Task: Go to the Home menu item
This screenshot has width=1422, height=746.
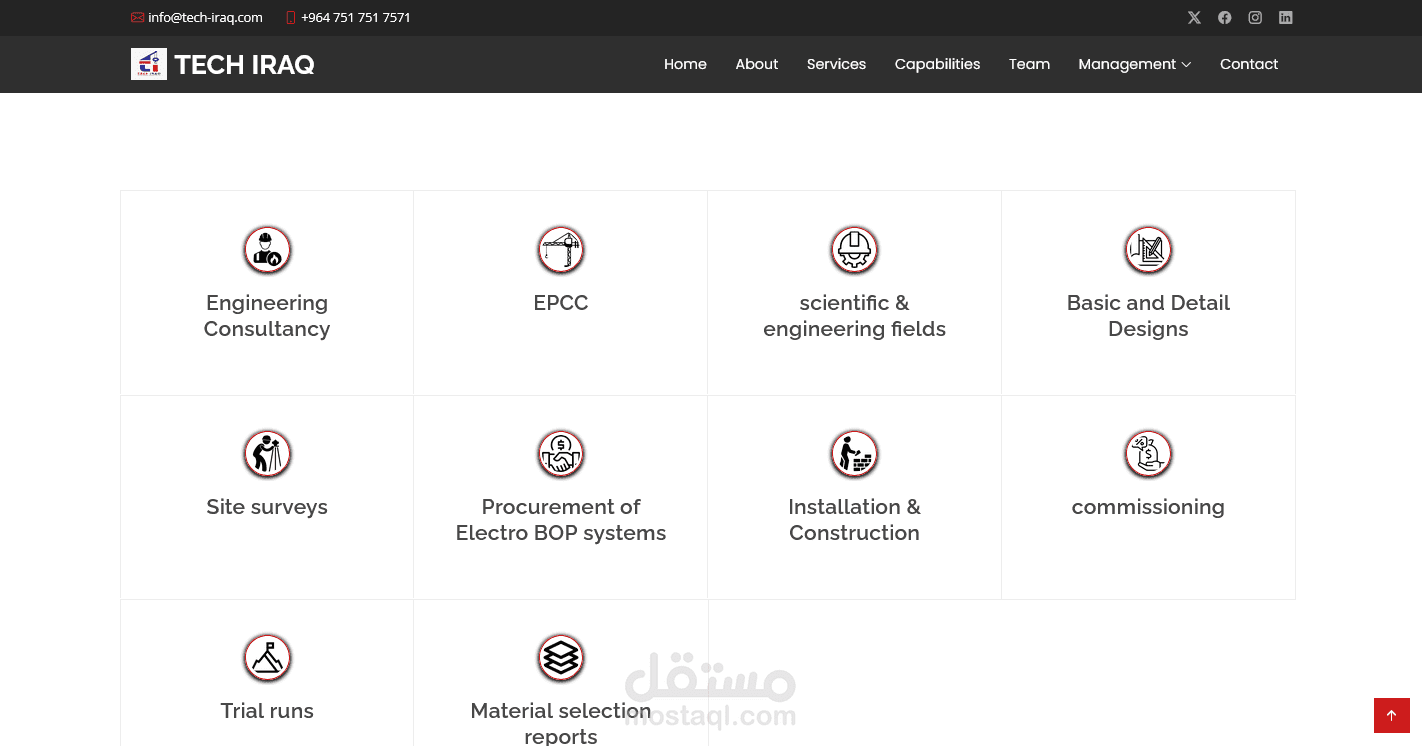Action: (685, 64)
